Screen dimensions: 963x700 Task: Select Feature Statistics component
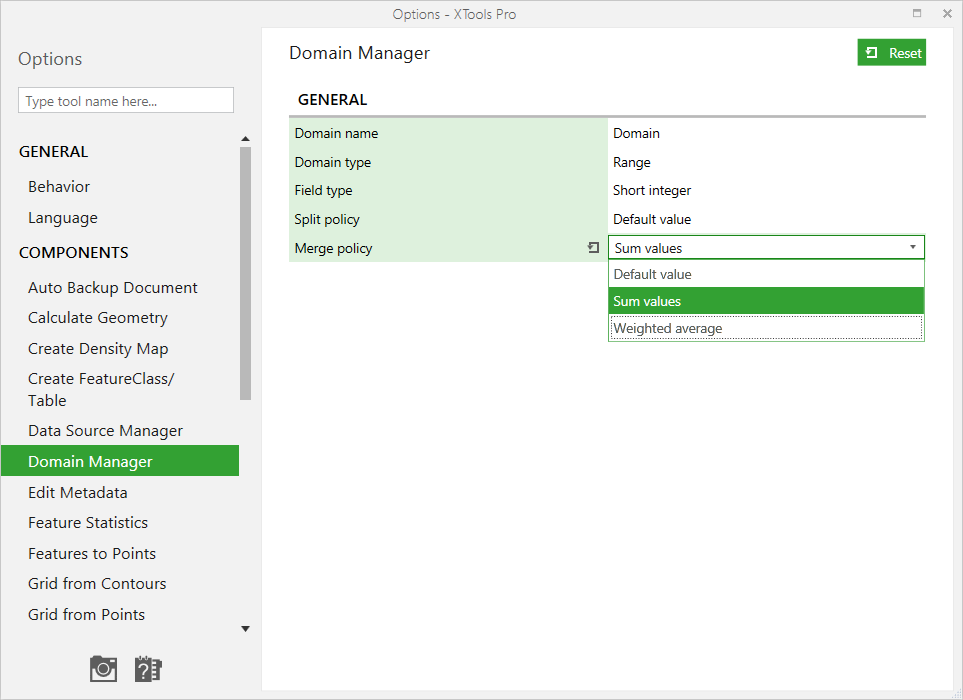tap(88, 523)
